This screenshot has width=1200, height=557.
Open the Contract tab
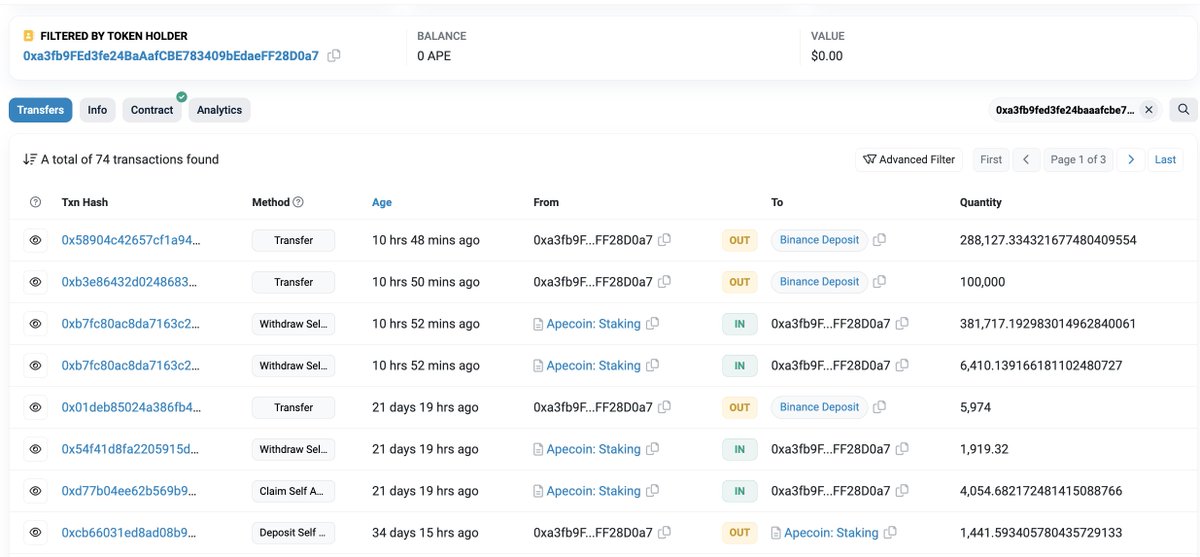(152, 110)
